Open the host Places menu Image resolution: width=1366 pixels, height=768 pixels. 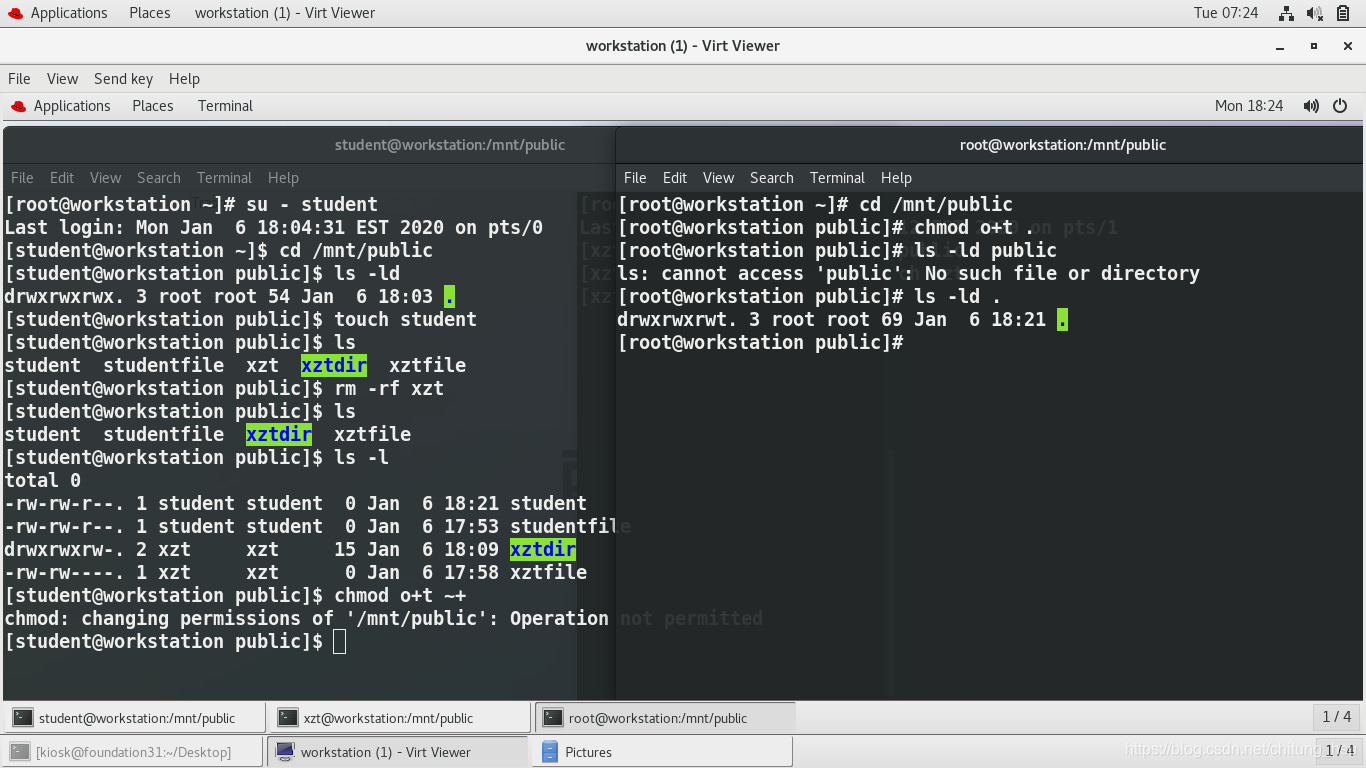[x=149, y=13]
